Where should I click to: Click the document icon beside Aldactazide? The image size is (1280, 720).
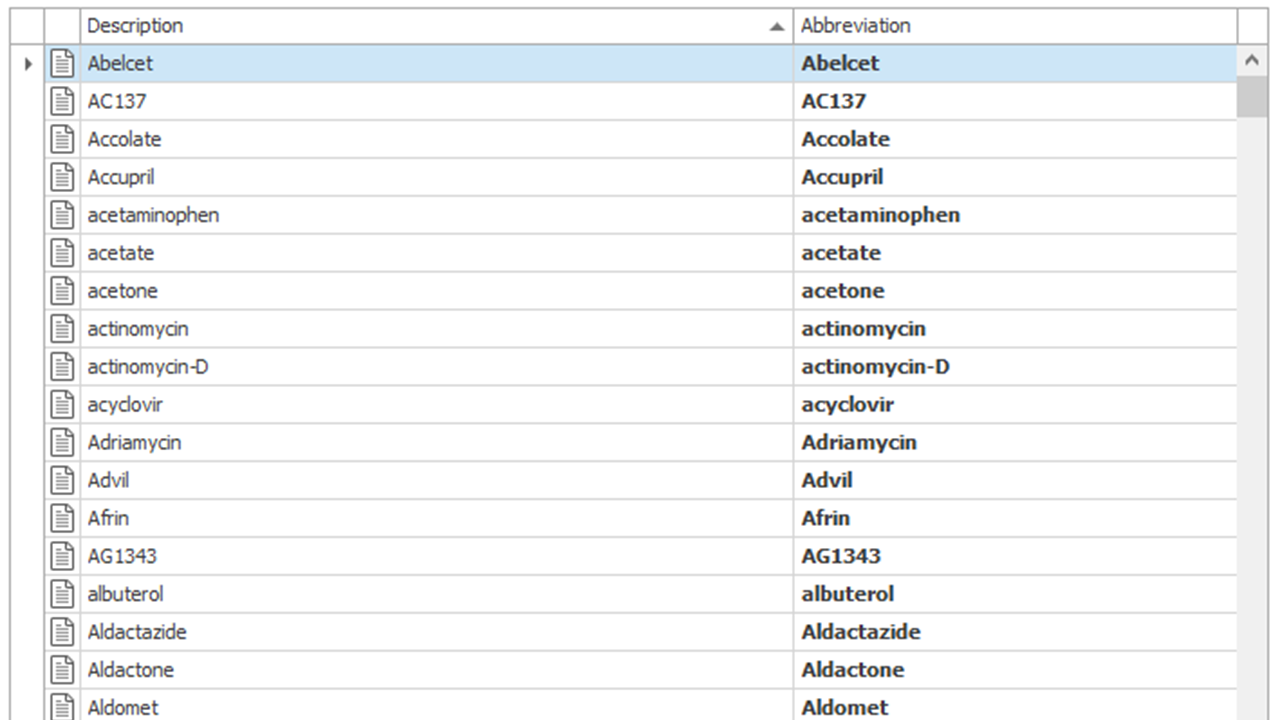[63, 632]
